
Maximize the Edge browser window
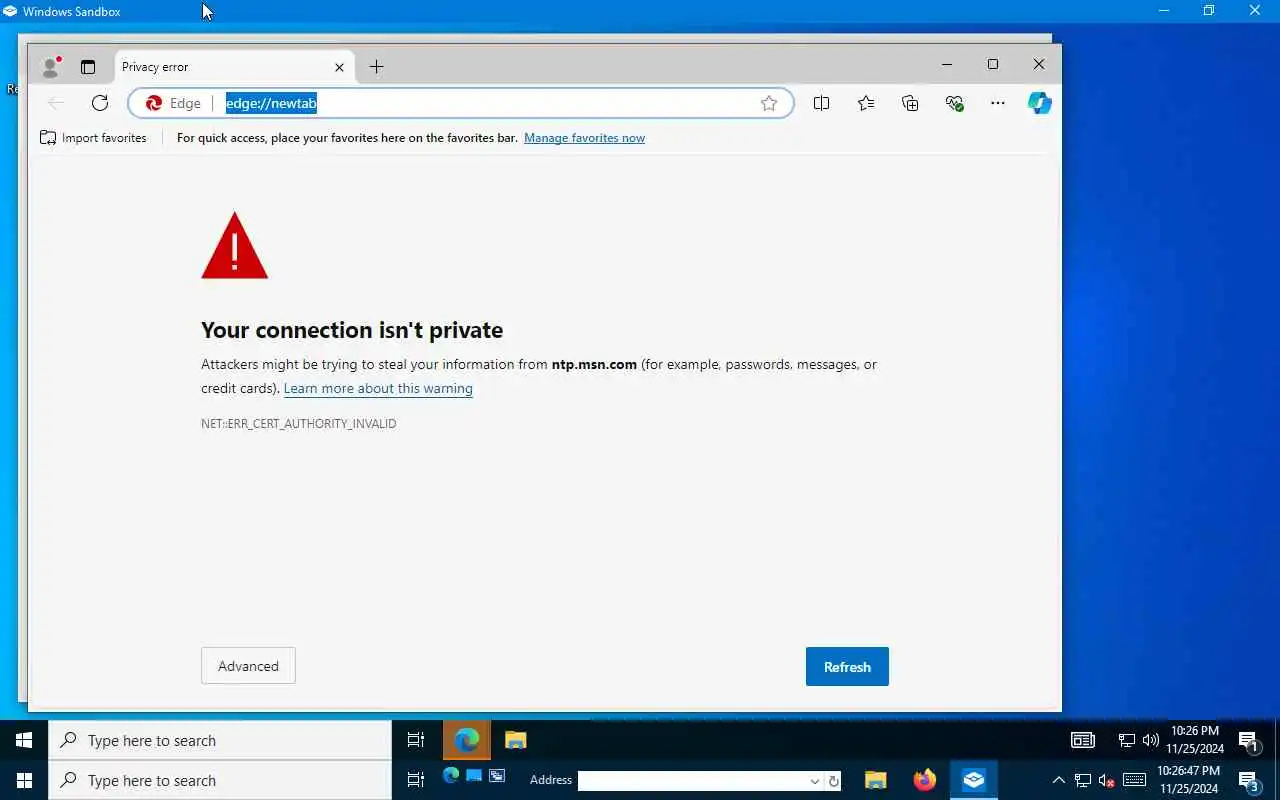click(x=993, y=64)
